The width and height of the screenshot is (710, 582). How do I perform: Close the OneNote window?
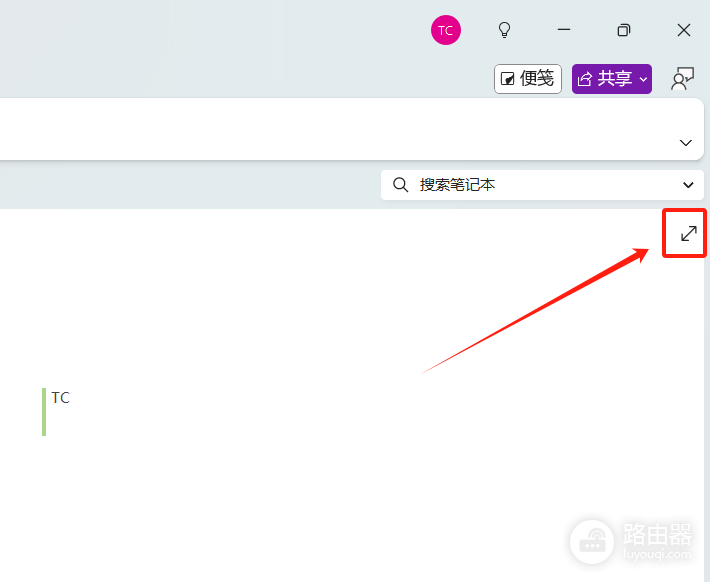click(x=684, y=30)
